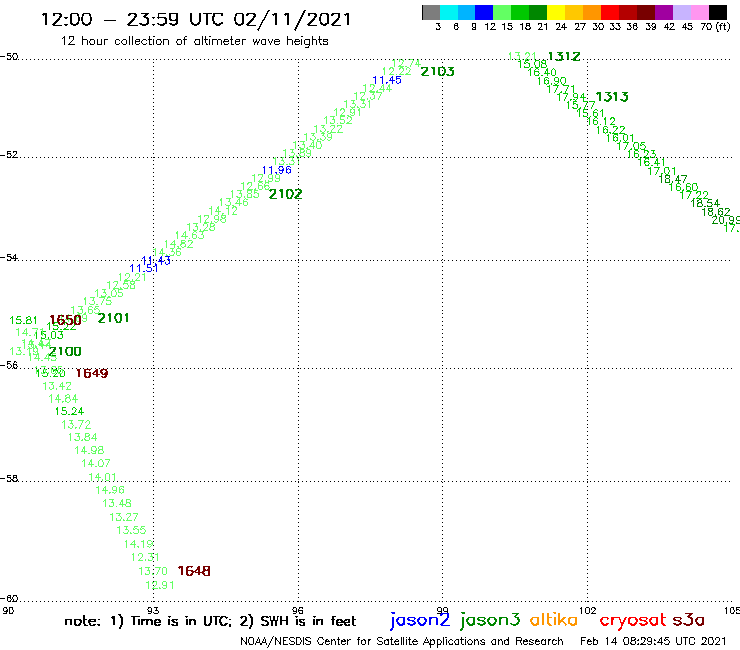This screenshot has width=740, height=650.
Task: Click the cyan swatch in the wave height scale
Action: tap(449, 12)
